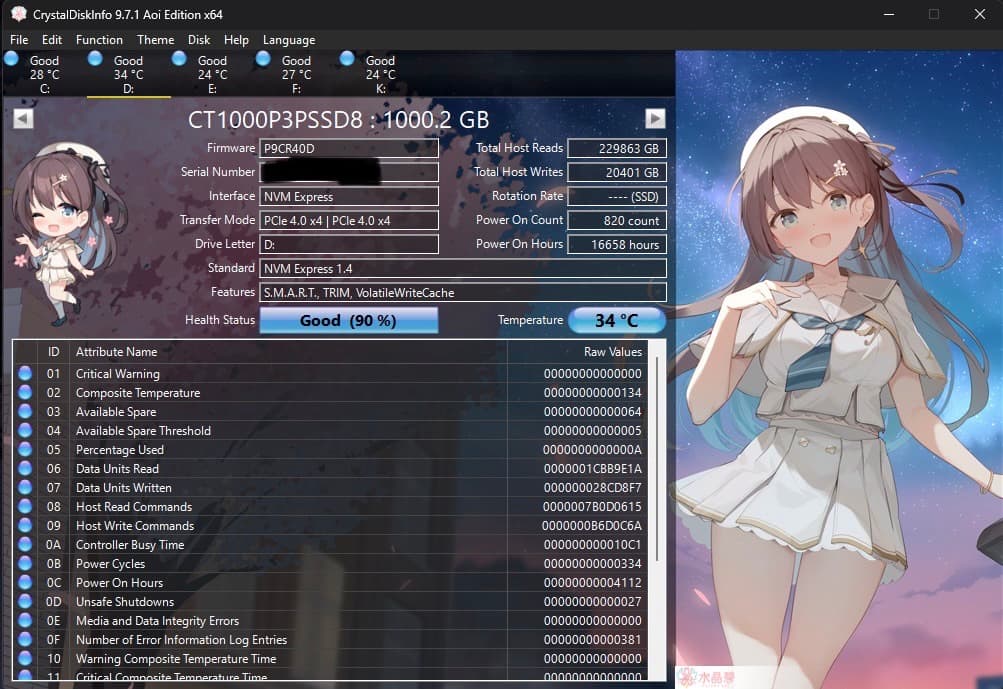The width and height of the screenshot is (1003, 689).
Task: Click the CrystalDiskInfo app icon in title bar
Action: click(x=19, y=13)
